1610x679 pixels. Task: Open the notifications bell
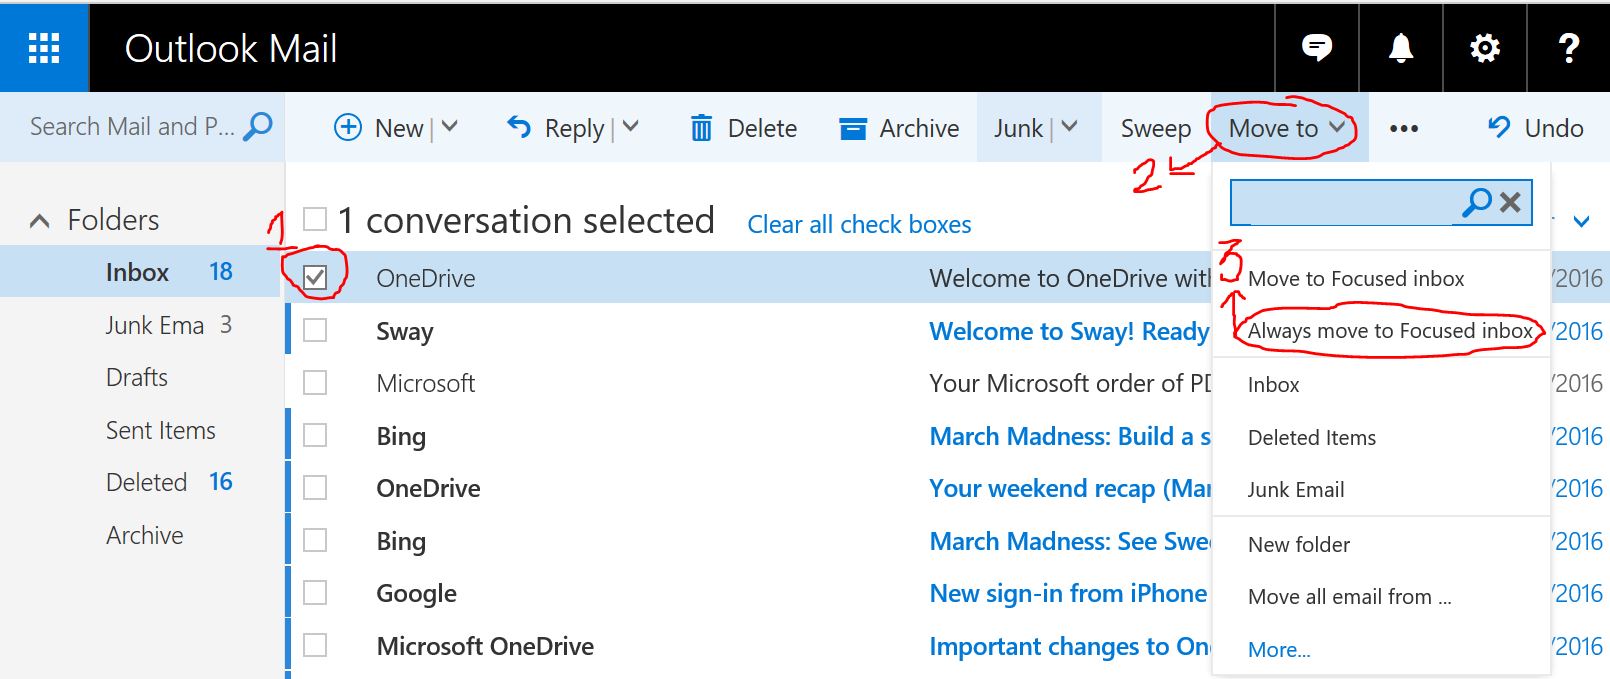[x=1401, y=47]
